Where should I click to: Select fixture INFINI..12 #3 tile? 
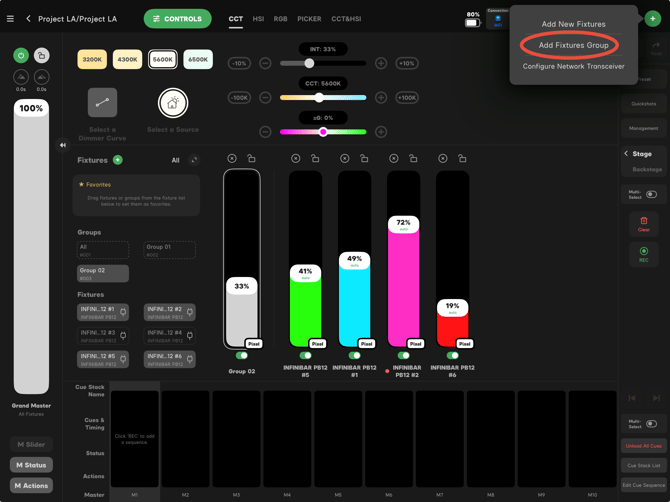coord(103,336)
